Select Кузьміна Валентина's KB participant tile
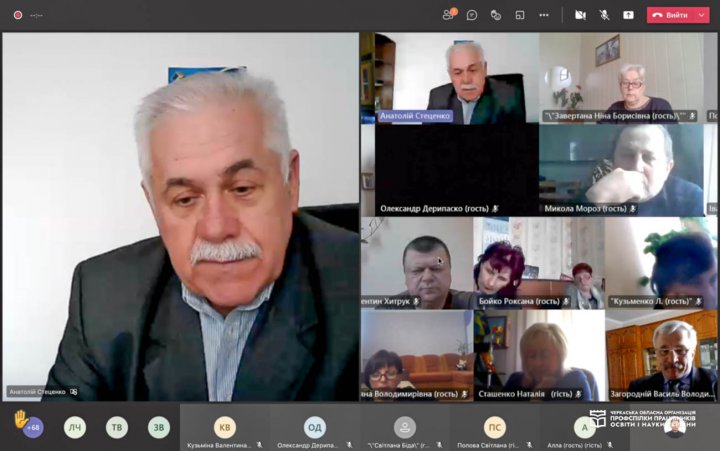 pos(225,427)
